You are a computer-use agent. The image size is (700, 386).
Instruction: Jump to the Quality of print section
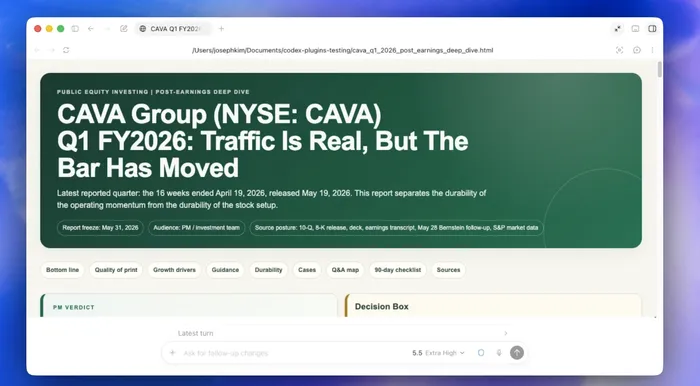pyautogui.click(x=116, y=270)
